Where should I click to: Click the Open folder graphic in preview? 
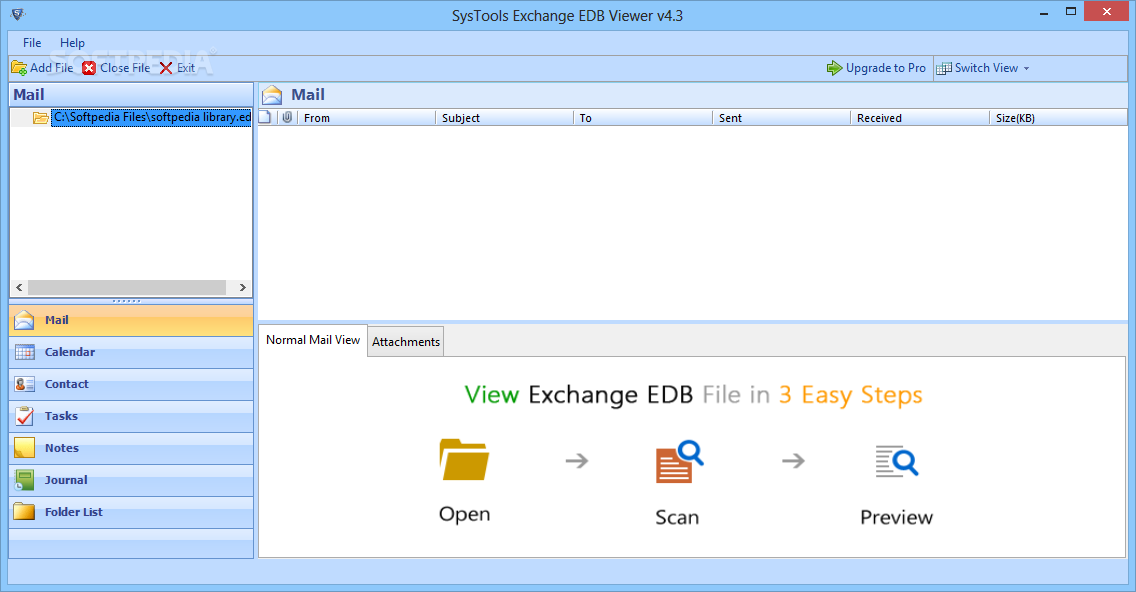(x=464, y=459)
